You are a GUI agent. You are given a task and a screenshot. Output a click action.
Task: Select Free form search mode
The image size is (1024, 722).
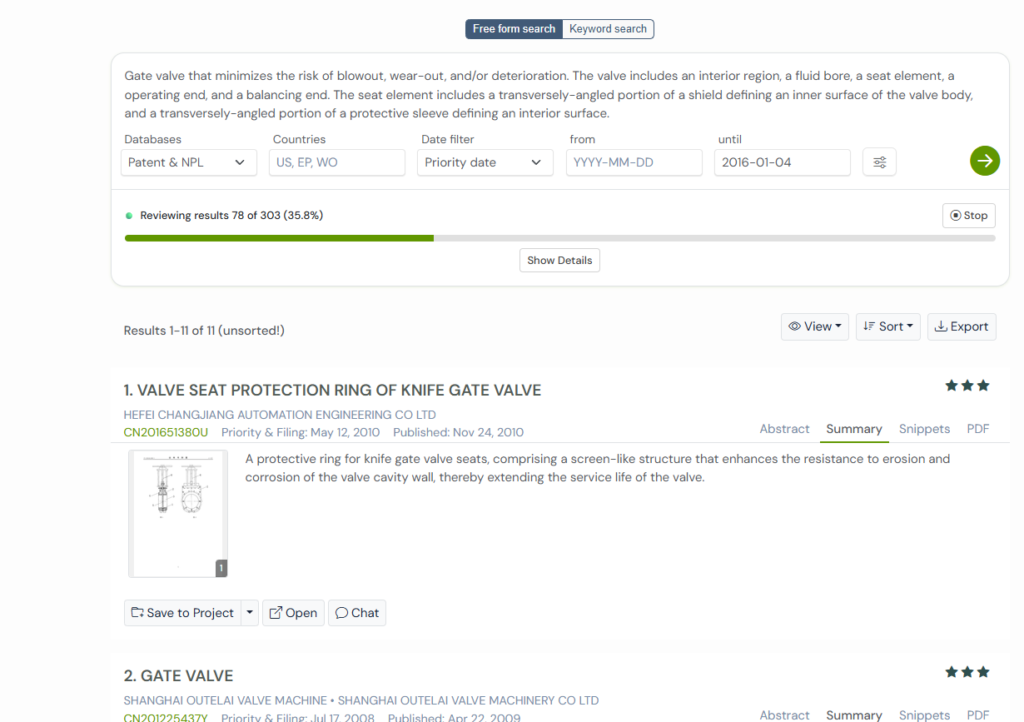point(514,29)
